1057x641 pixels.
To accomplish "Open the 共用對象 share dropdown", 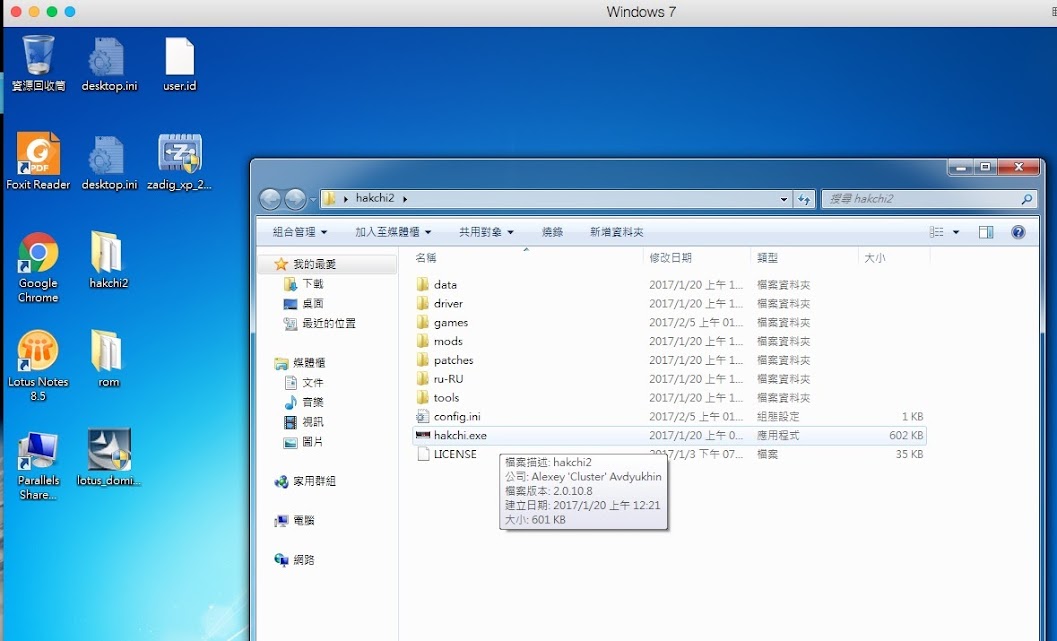I will [x=486, y=232].
